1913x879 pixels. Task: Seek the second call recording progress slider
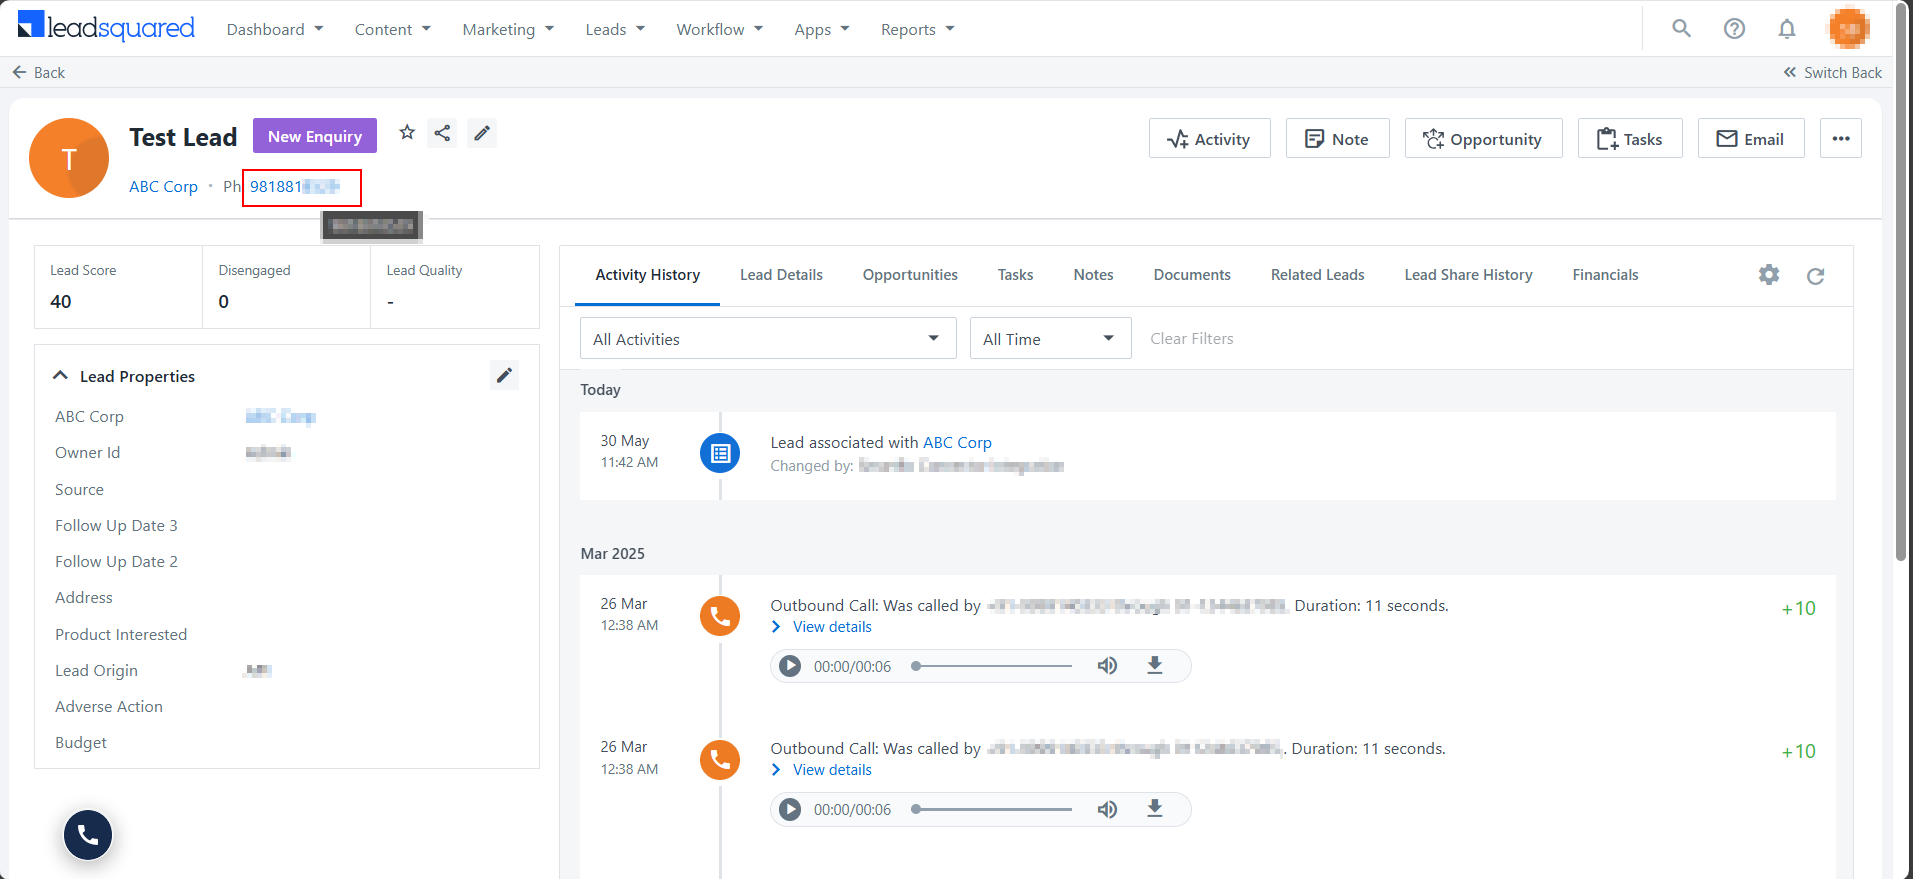(x=992, y=809)
